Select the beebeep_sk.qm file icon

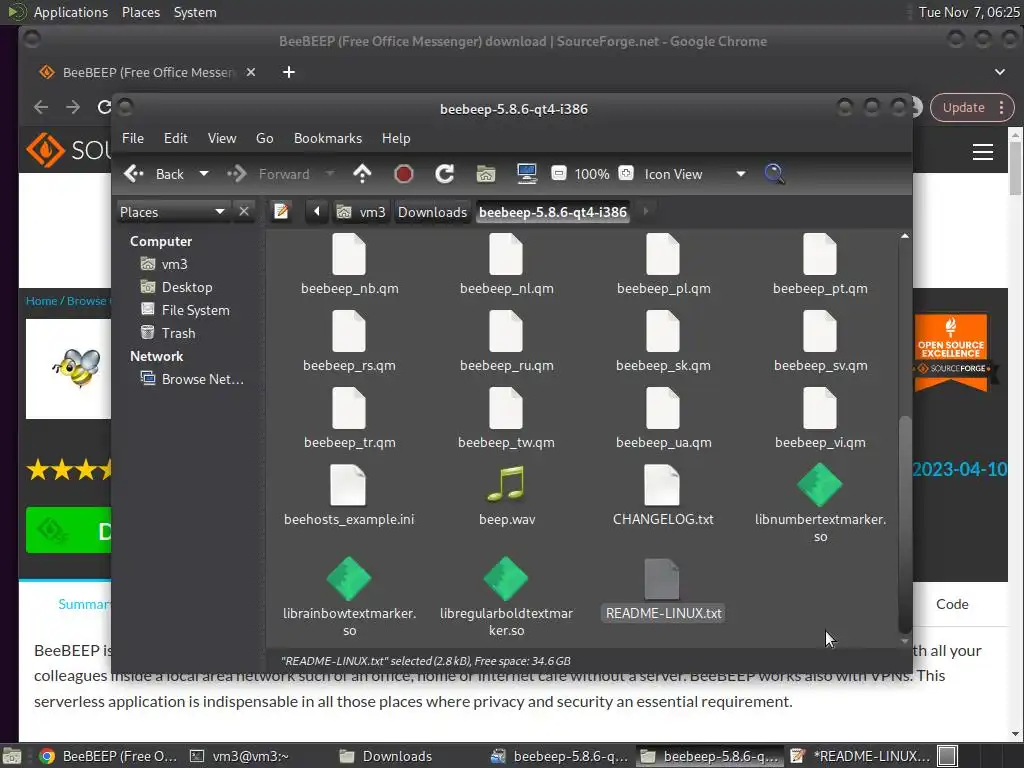[663, 331]
